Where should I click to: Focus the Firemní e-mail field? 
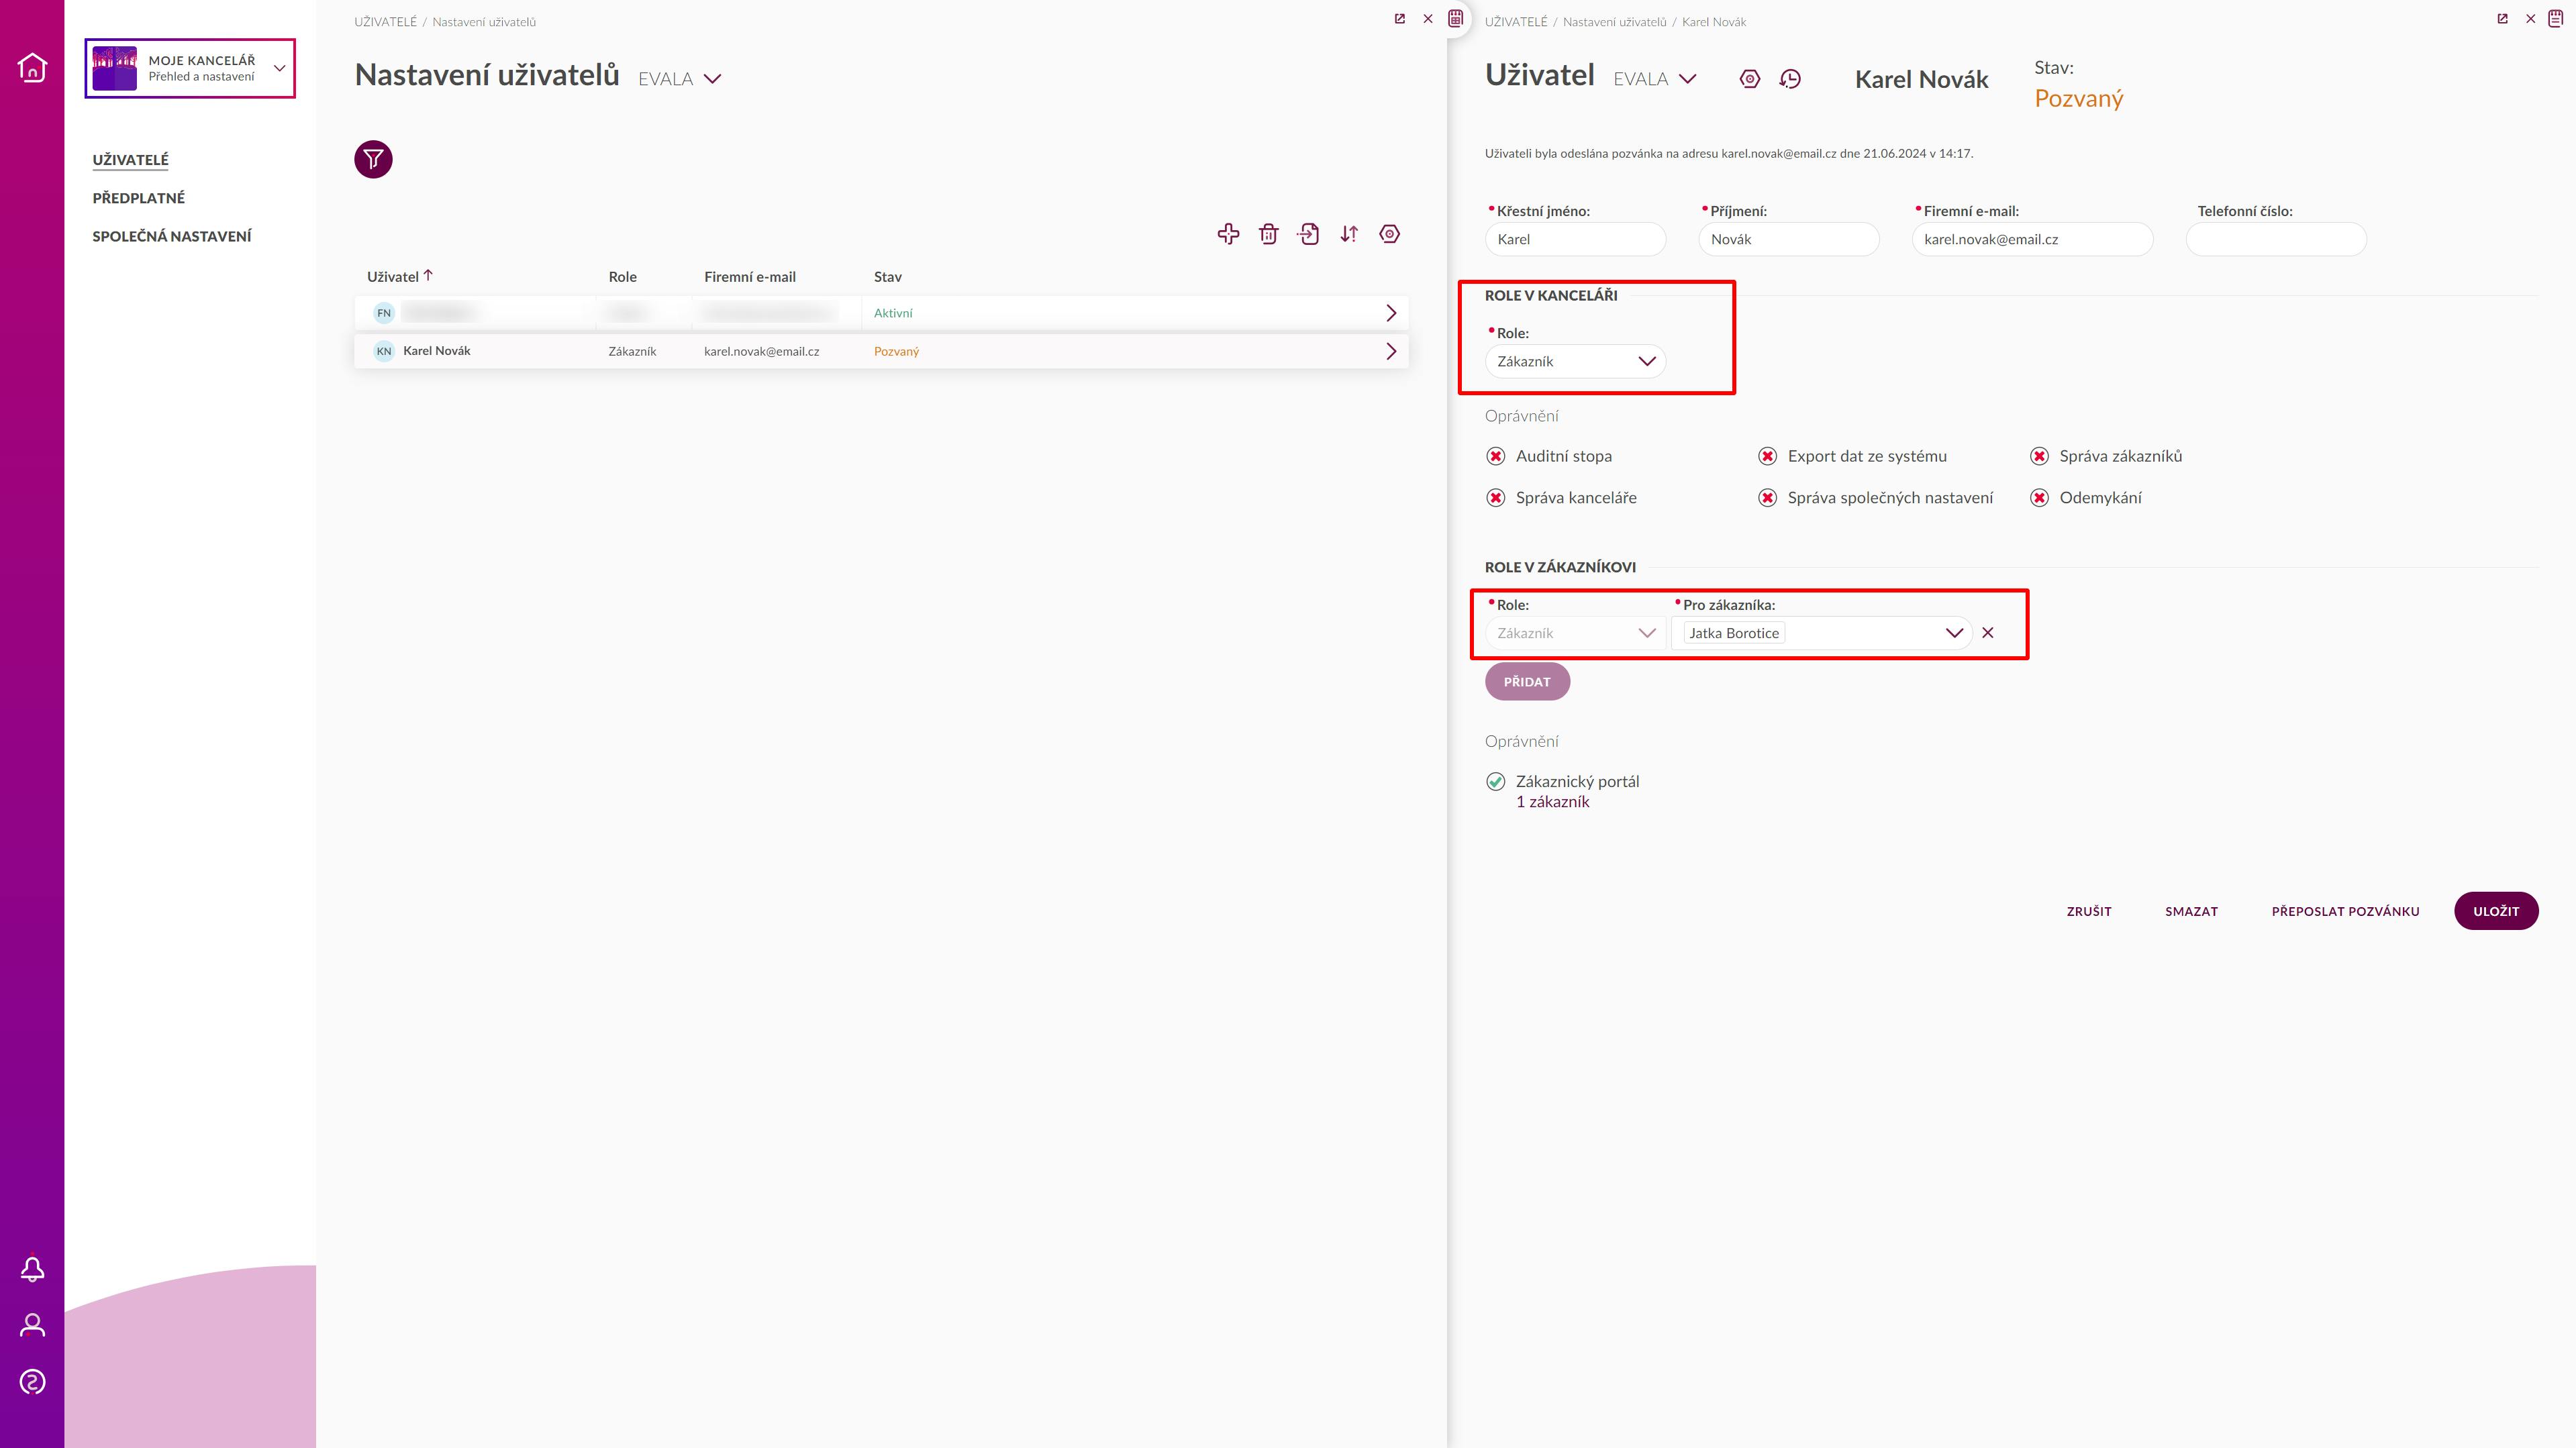(x=2032, y=239)
